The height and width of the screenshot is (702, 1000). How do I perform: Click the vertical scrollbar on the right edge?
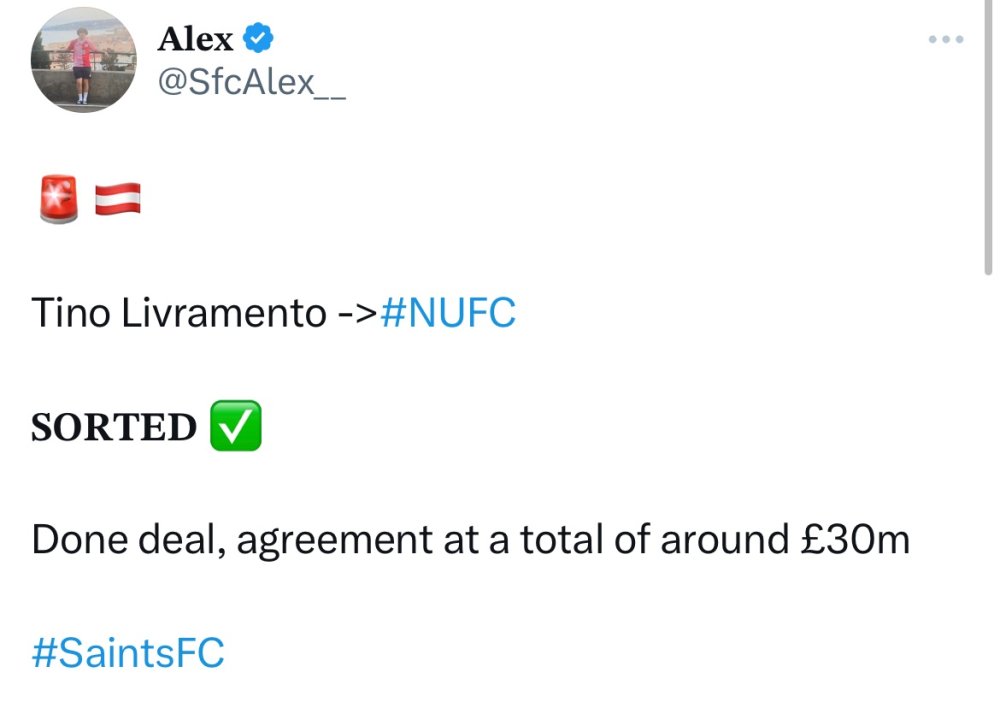989,140
